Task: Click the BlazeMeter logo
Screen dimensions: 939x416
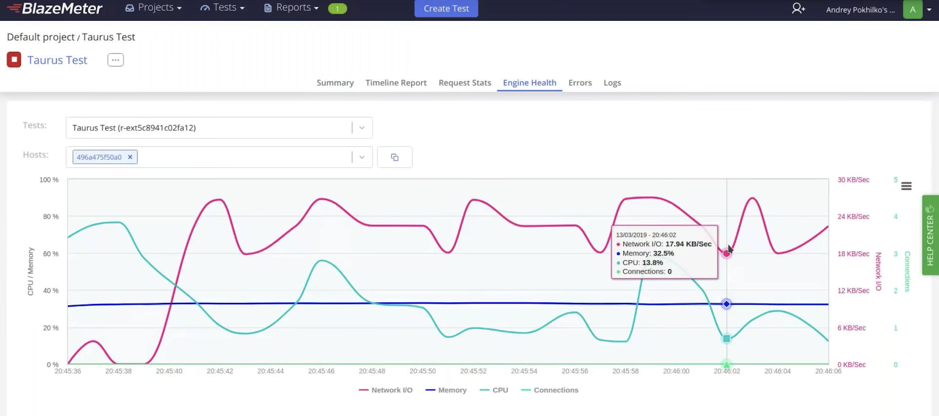Action: point(54,8)
